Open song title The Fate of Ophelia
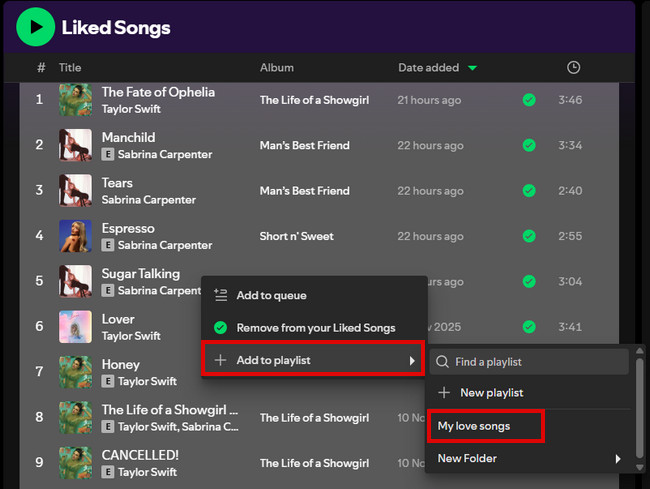The width and height of the screenshot is (650, 489). pos(158,92)
